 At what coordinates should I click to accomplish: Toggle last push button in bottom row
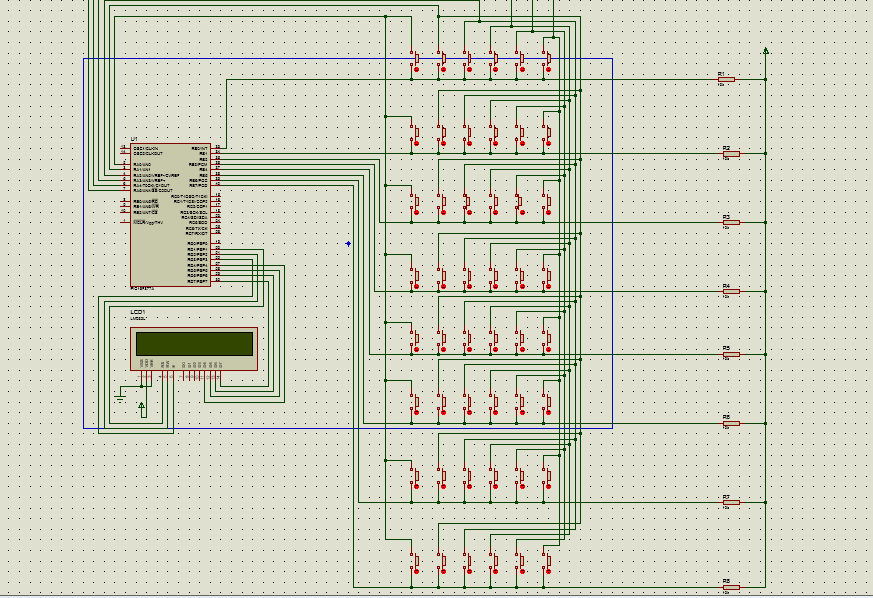(547, 563)
